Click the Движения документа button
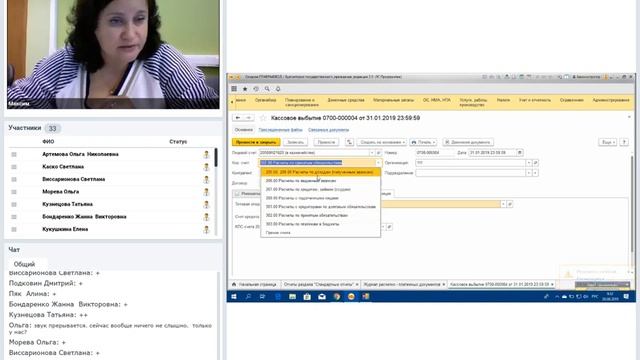Screen dimensions: 640x360 (468, 142)
